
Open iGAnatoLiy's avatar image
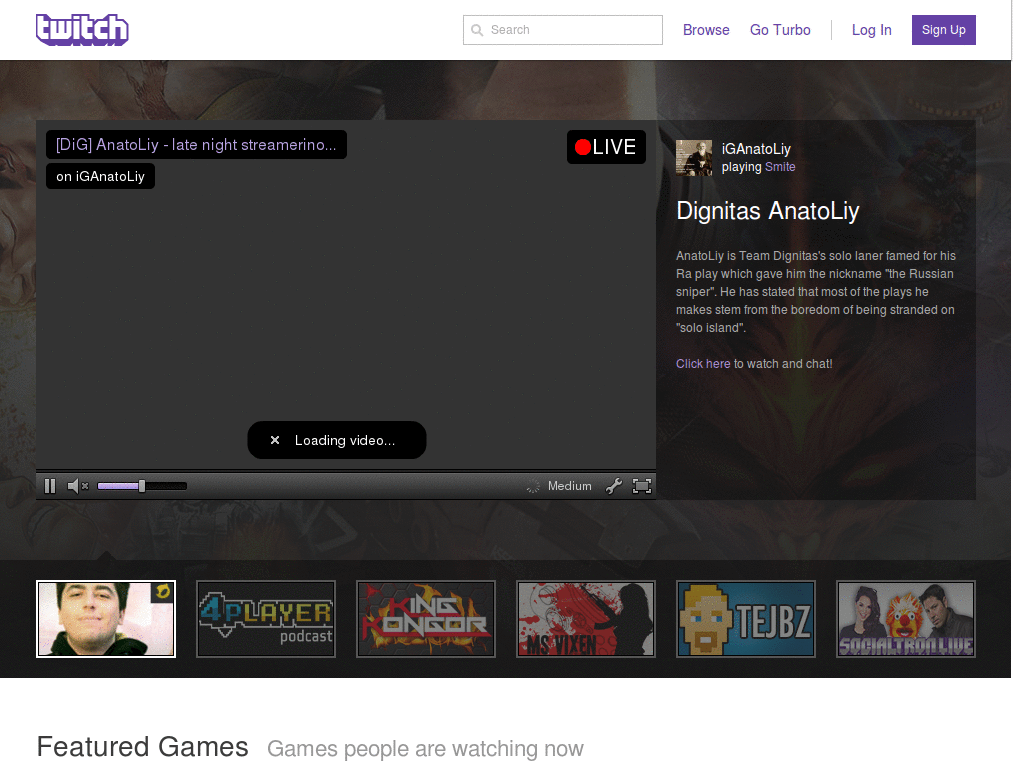point(694,157)
